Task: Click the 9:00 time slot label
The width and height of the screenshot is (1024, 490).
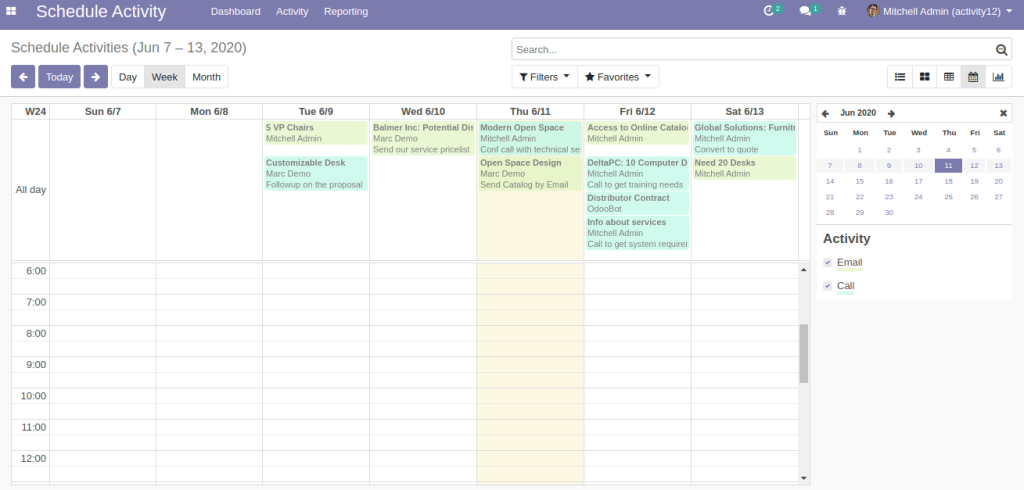Action: click(33, 365)
